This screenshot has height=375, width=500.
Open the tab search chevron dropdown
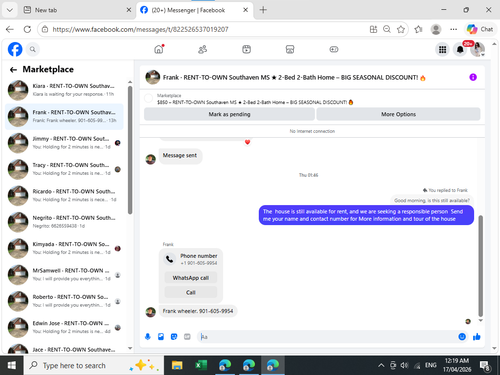[10, 10]
